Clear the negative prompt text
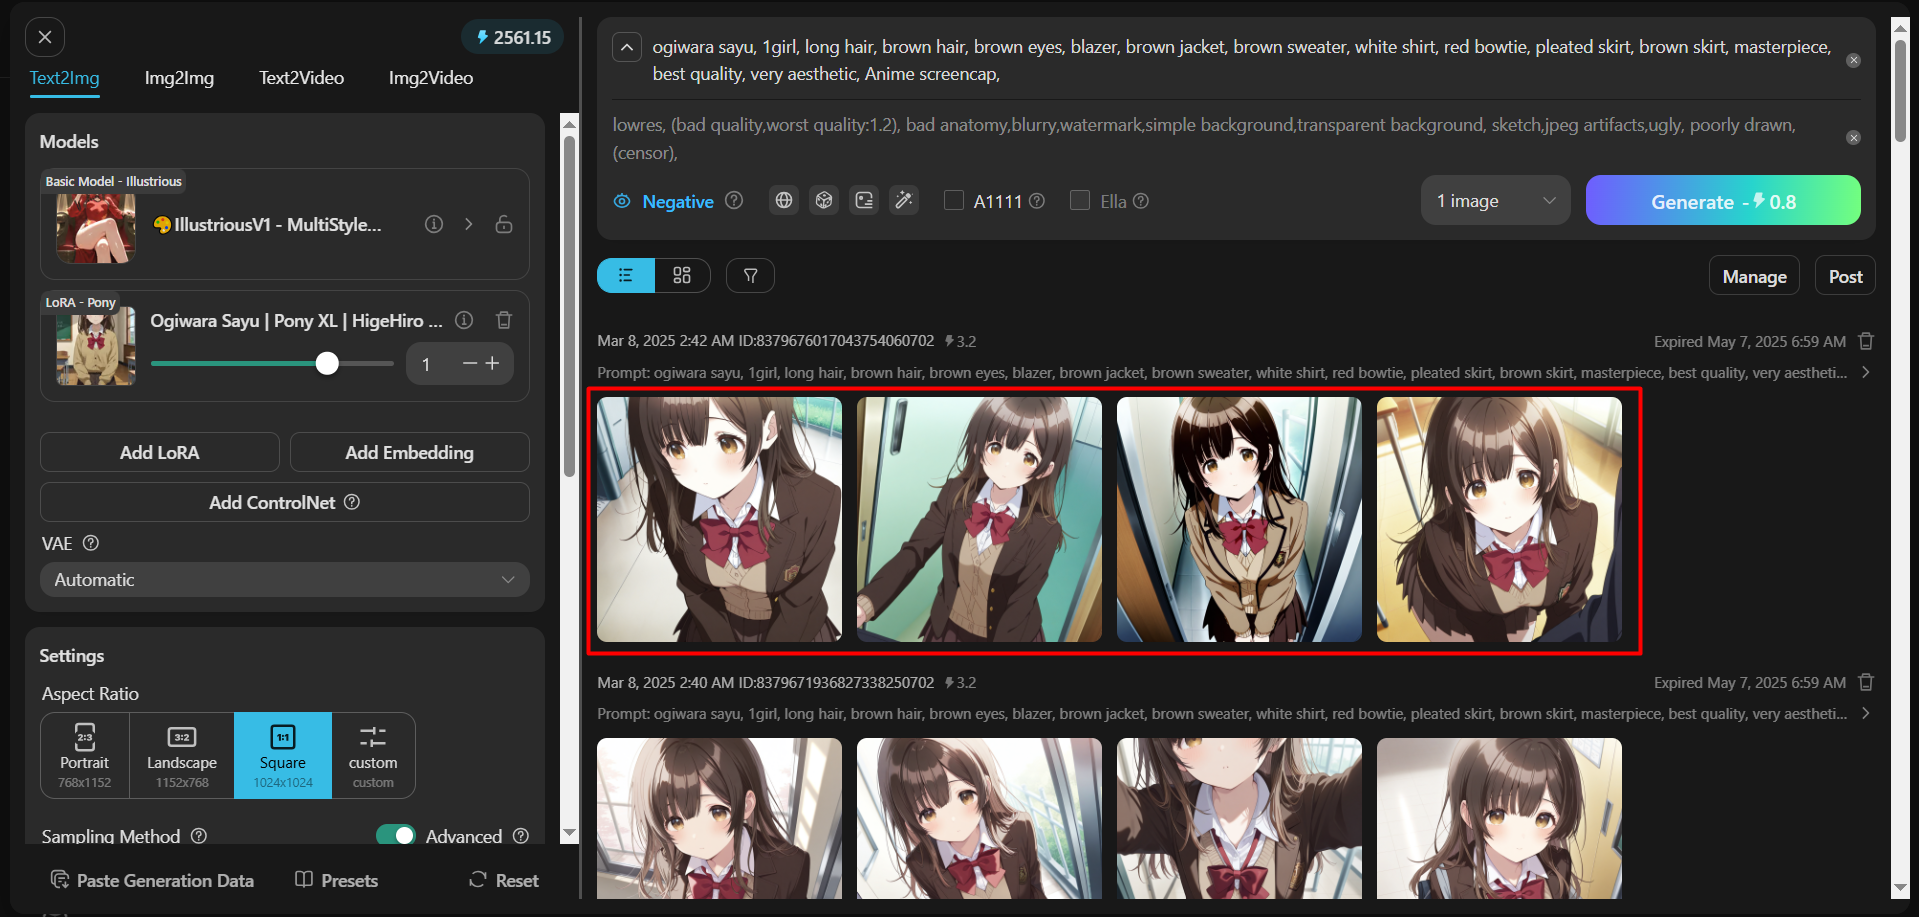1919x917 pixels. 1853,137
